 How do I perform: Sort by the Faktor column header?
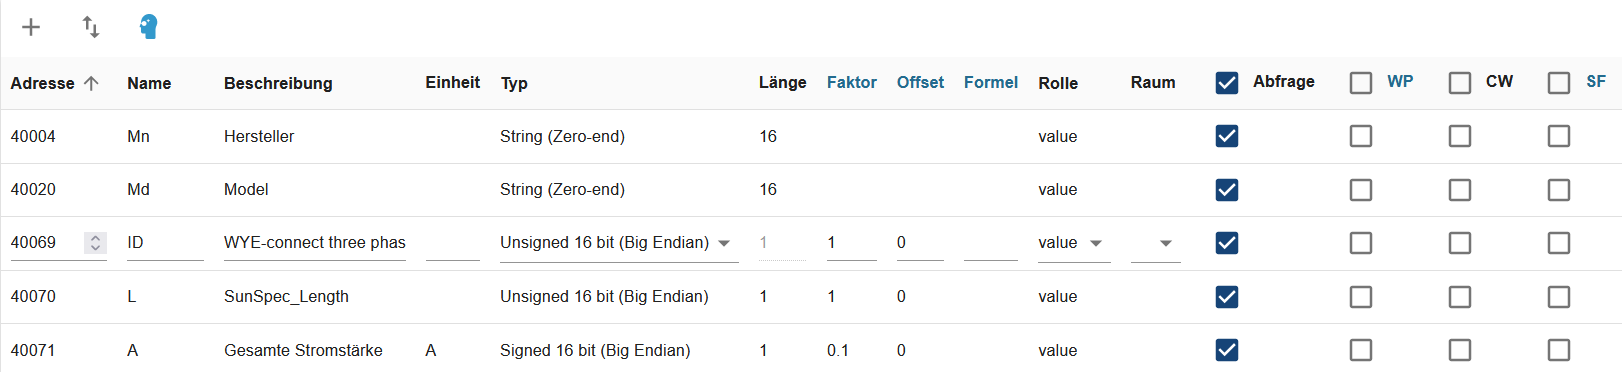(852, 83)
